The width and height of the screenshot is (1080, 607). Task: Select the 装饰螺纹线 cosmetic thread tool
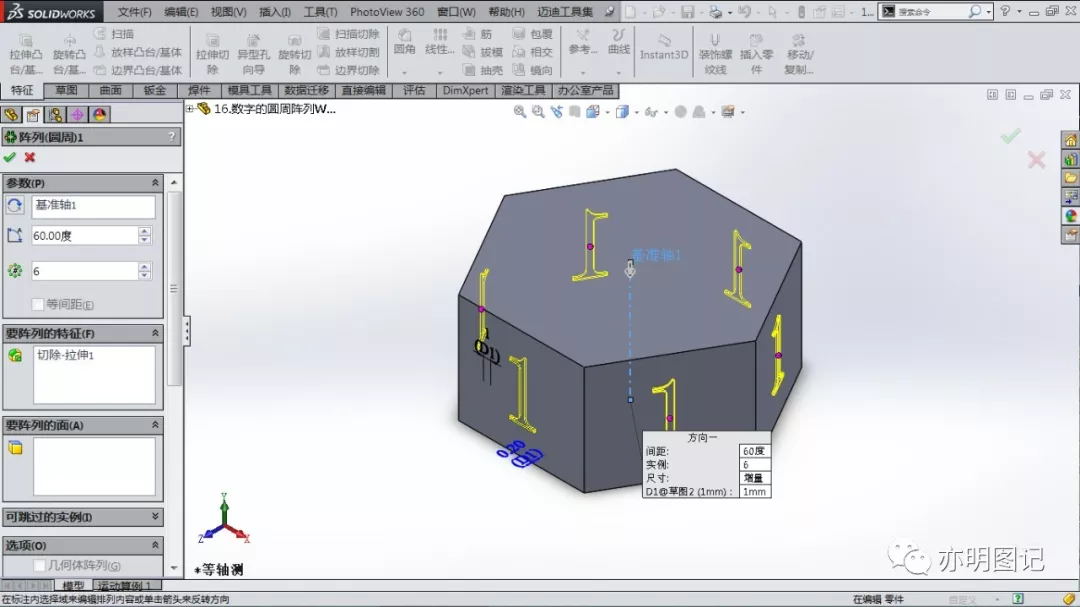pyautogui.click(x=716, y=54)
